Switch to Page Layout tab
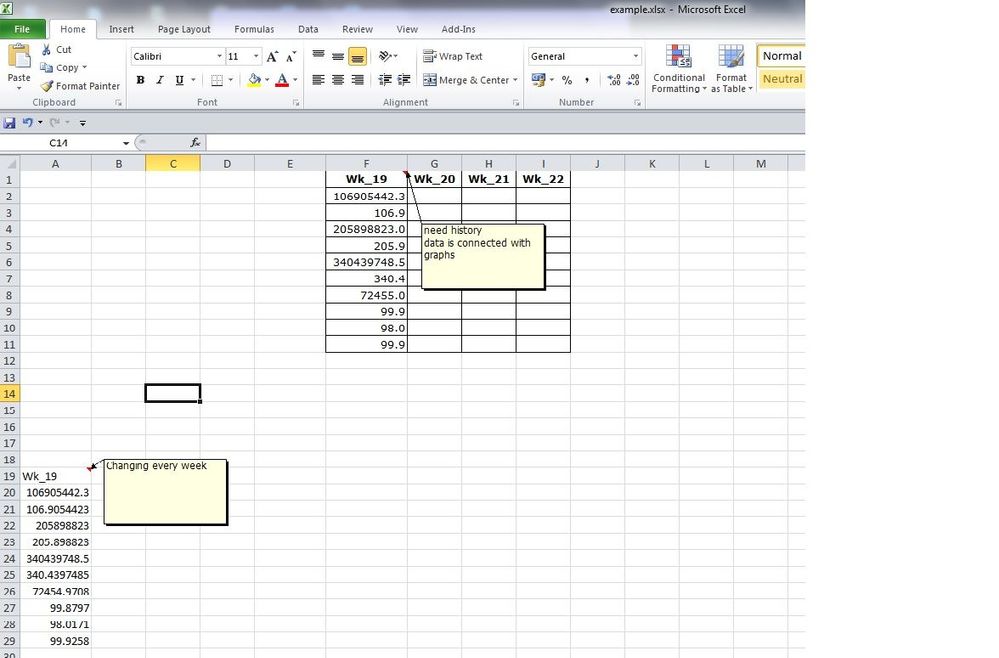Viewport: 999px width, 658px height. coord(184,29)
